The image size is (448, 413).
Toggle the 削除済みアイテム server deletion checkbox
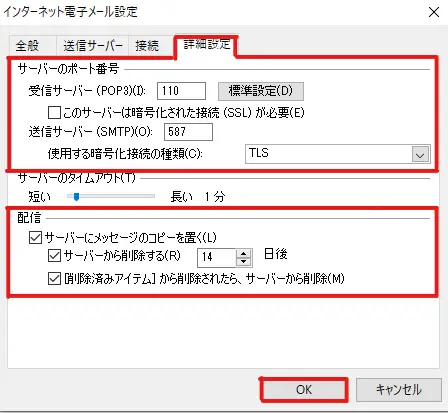54,278
